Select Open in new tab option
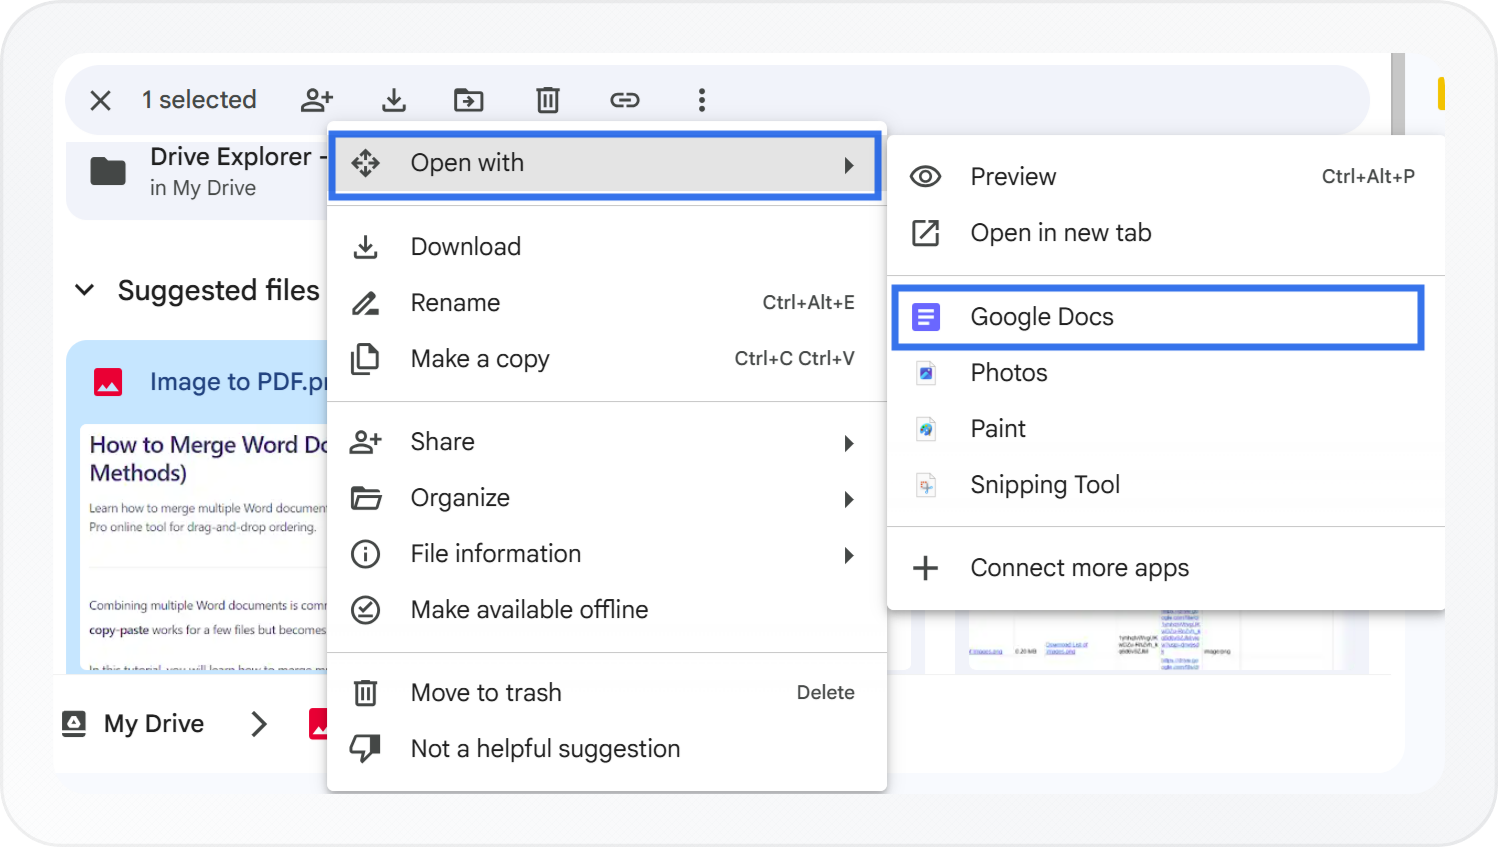This screenshot has height=847, width=1498. (x=1060, y=233)
